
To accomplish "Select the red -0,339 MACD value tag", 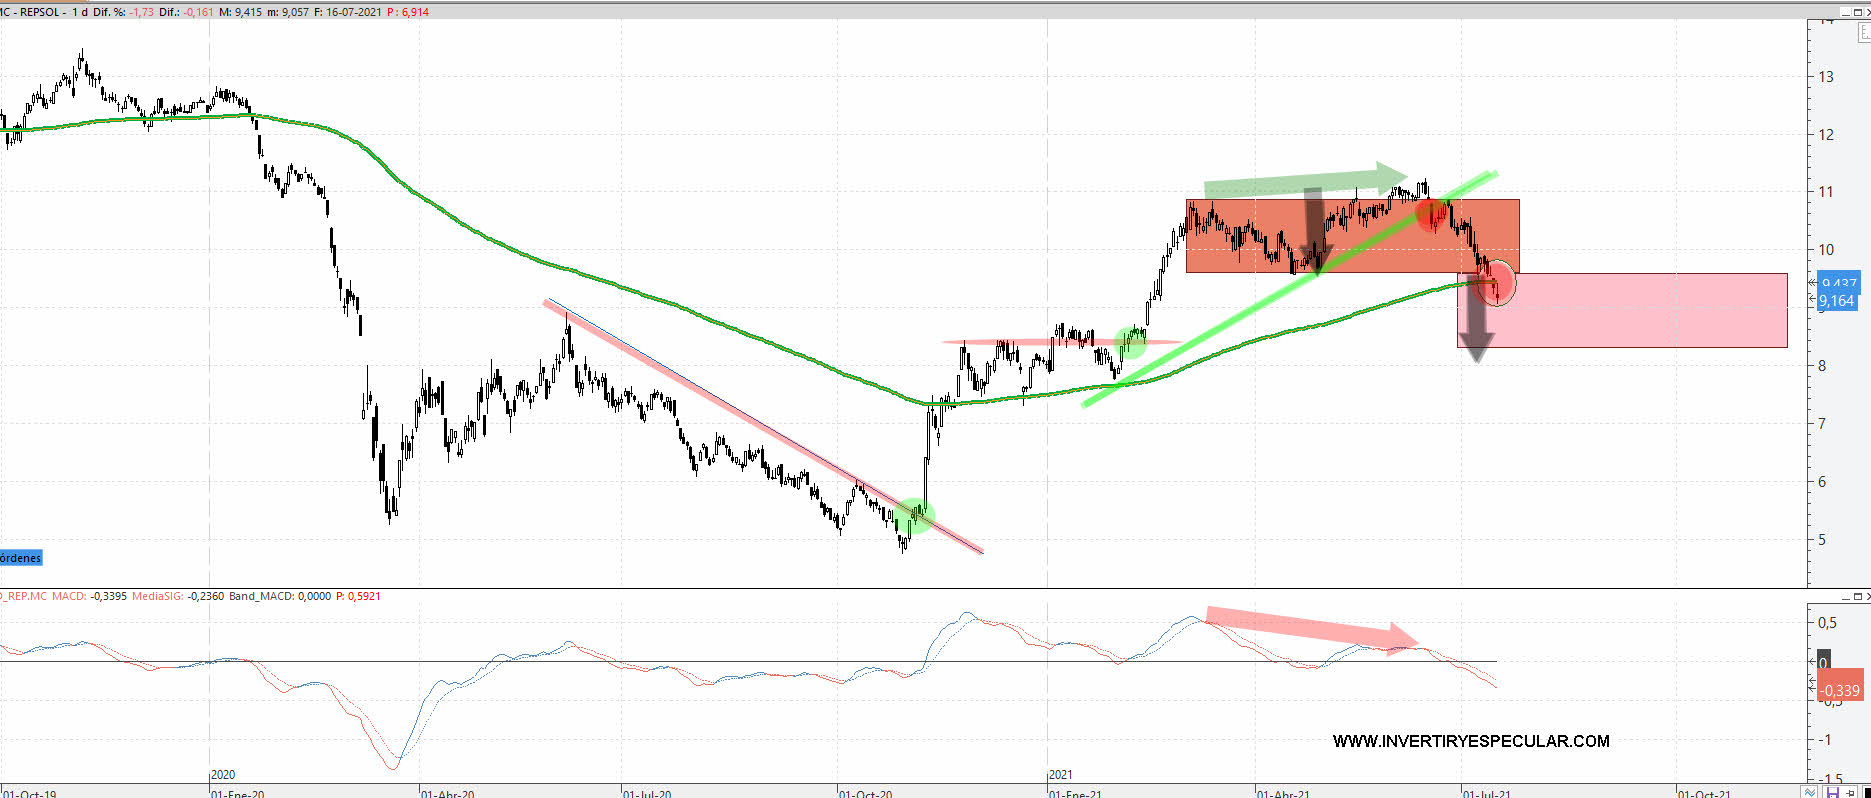I will point(1839,690).
